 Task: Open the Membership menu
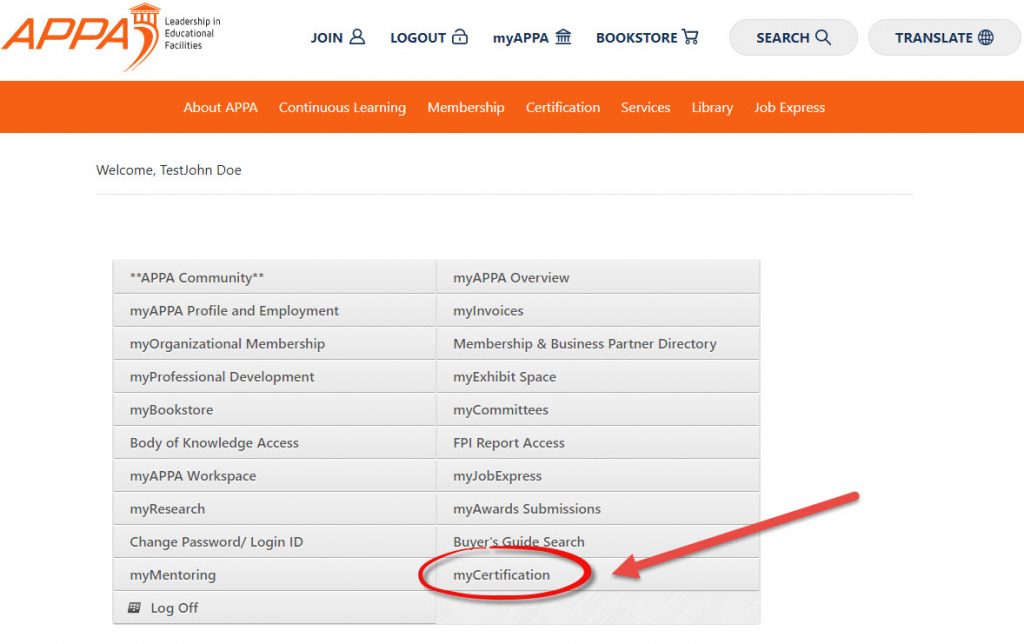[x=466, y=107]
